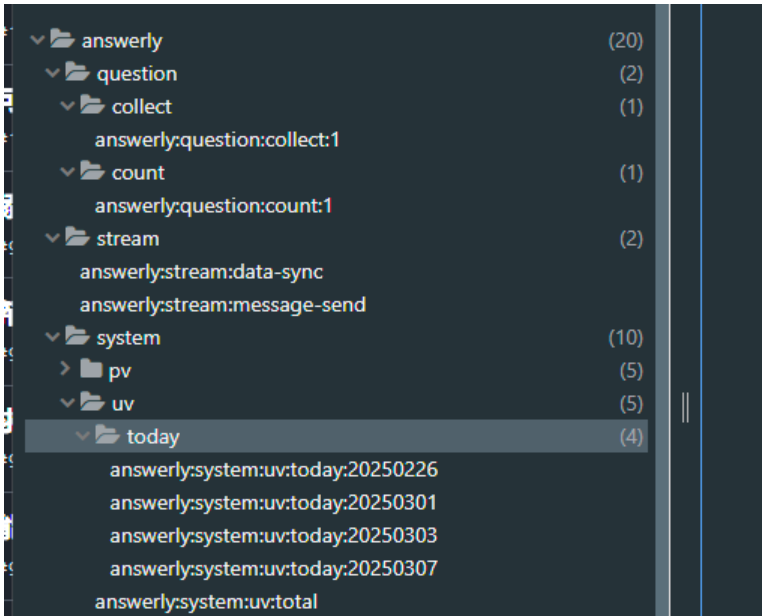Select the answerly:stream:data-sync key

[201, 272]
